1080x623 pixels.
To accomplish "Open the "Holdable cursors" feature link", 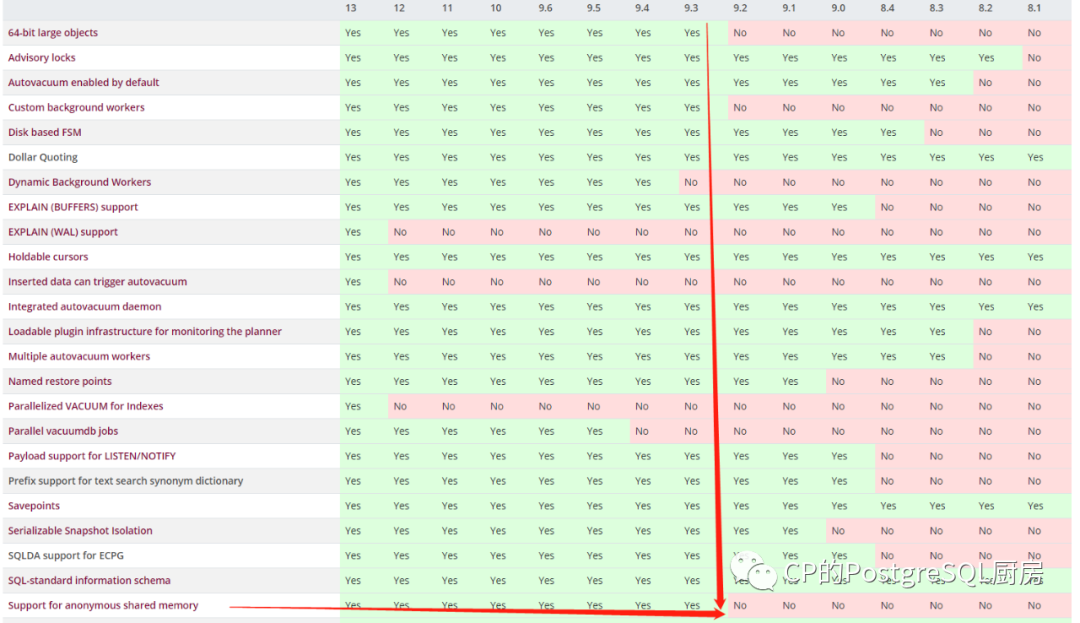I will pos(48,257).
